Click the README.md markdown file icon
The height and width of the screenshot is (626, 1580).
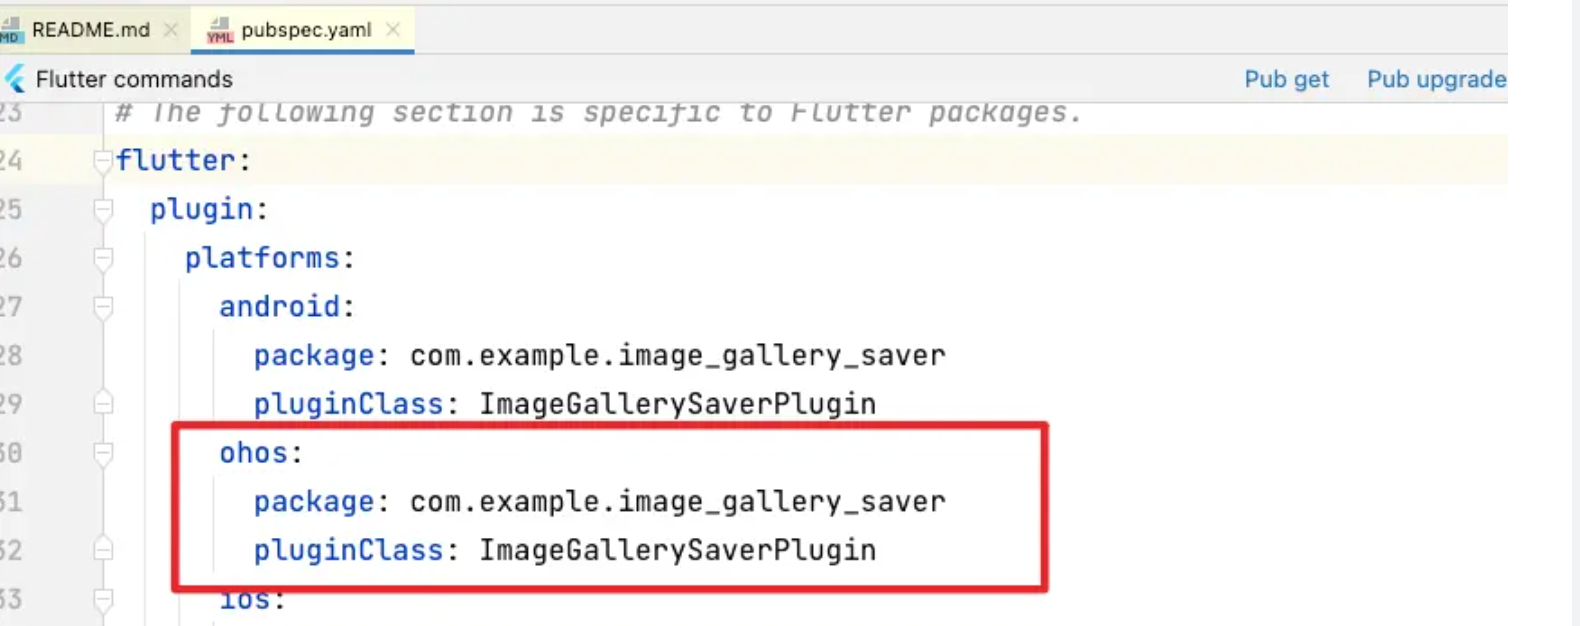pyautogui.click(x=11, y=30)
